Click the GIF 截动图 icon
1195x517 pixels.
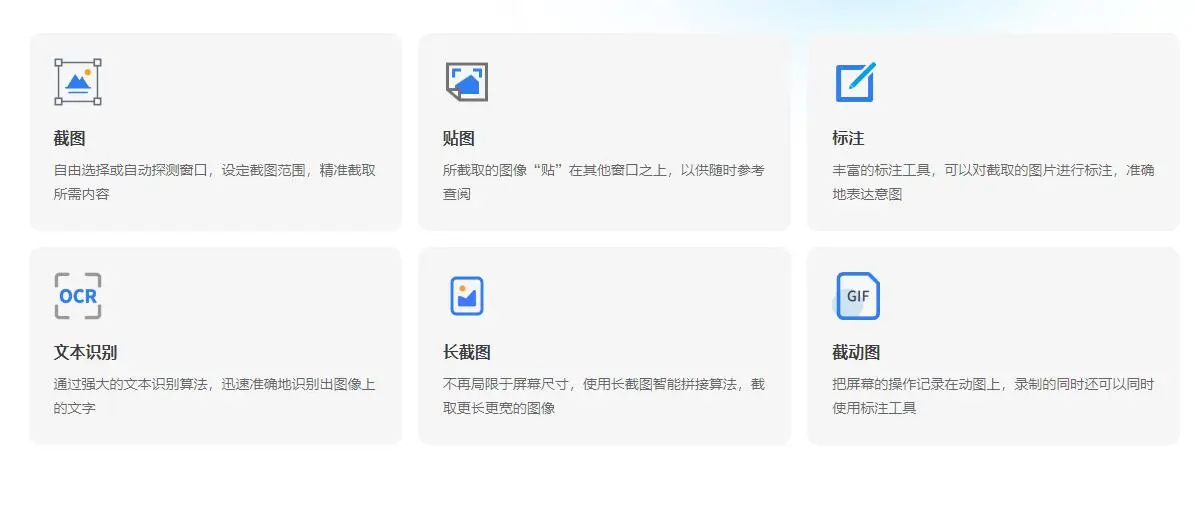pos(856,296)
